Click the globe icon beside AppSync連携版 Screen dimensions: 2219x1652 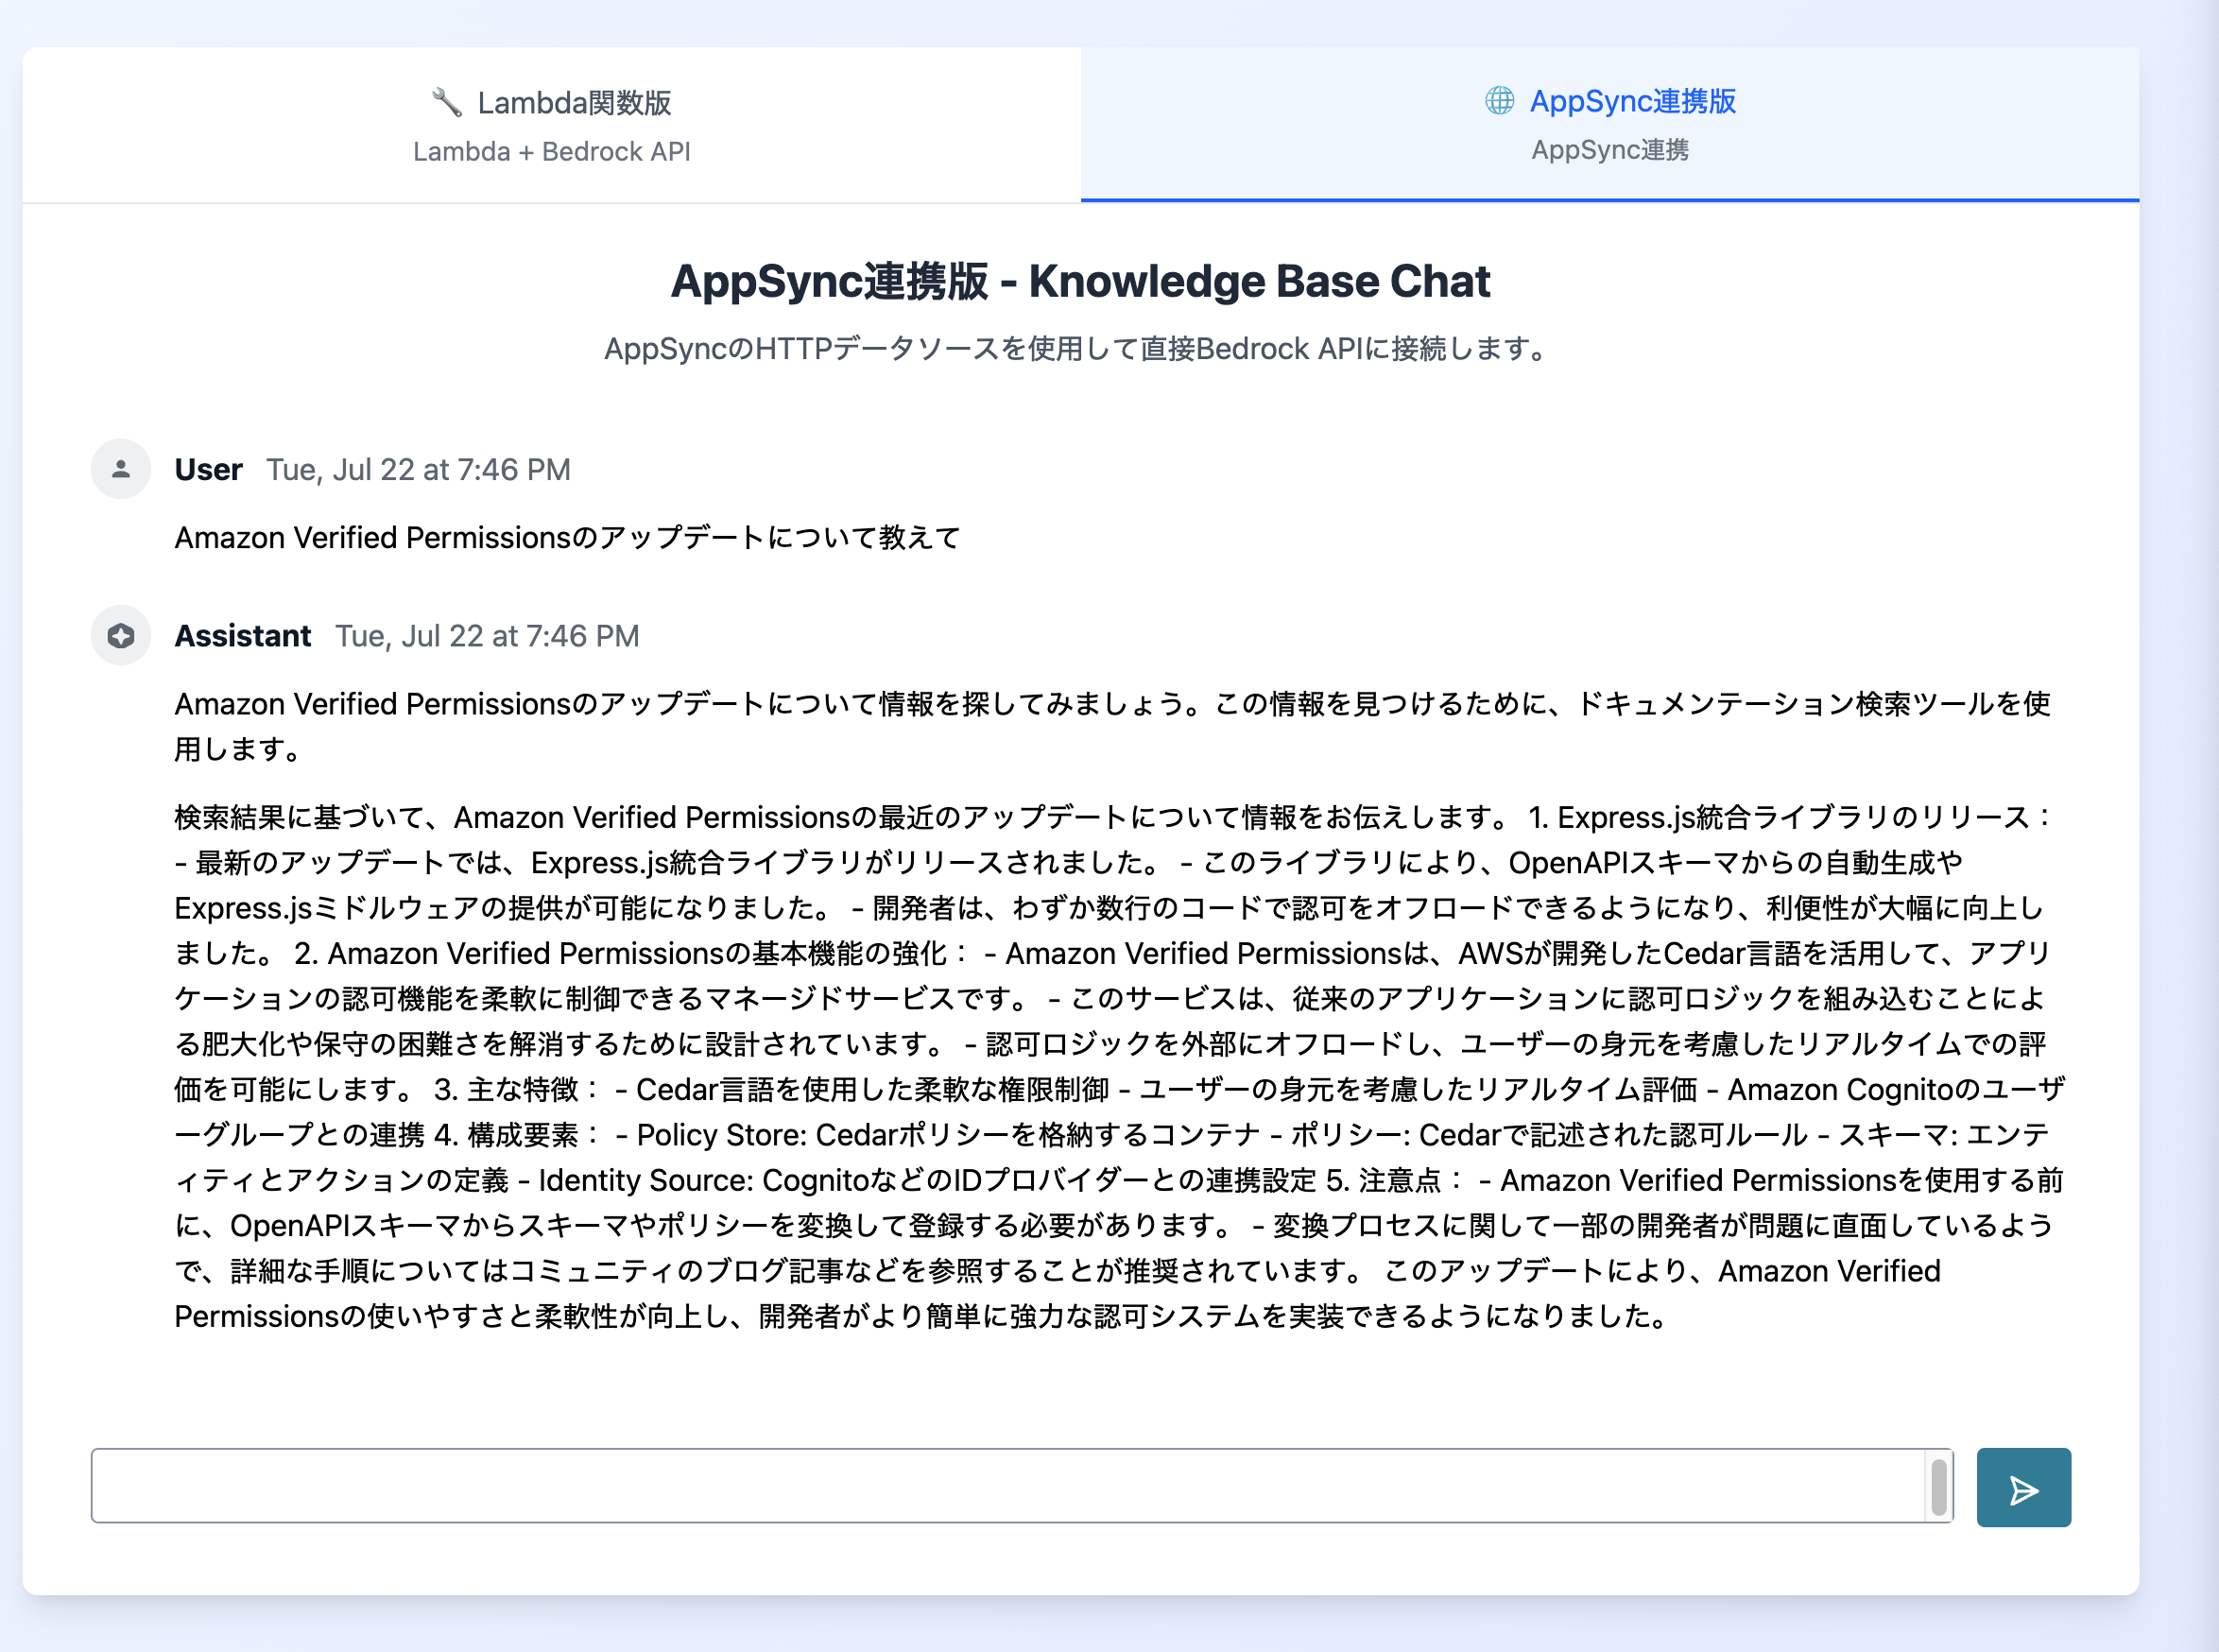pyautogui.click(x=1499, y=100)
